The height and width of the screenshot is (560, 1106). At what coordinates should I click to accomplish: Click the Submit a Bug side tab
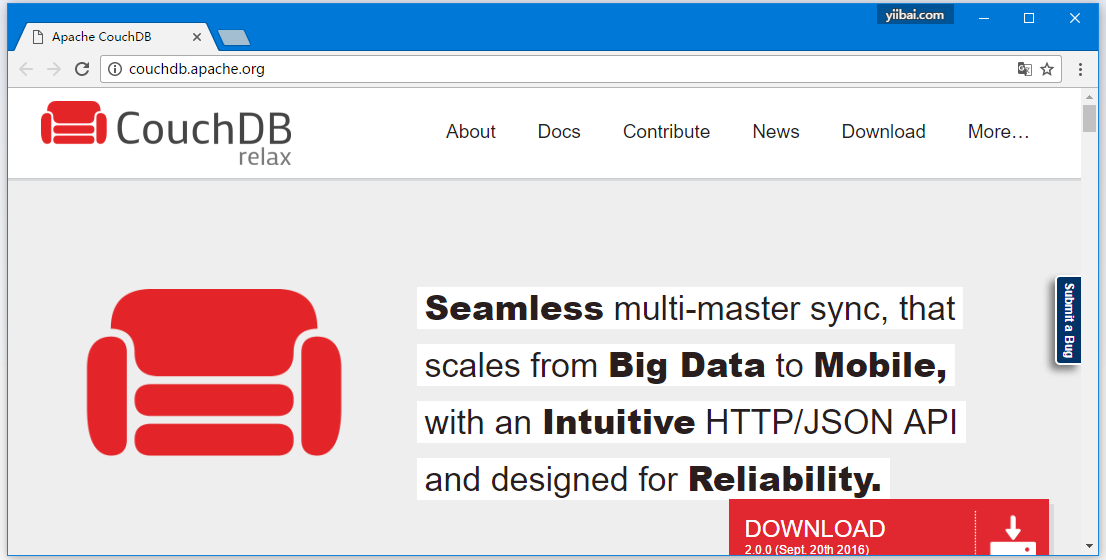pyautogui.click(x=1068, y=320)
